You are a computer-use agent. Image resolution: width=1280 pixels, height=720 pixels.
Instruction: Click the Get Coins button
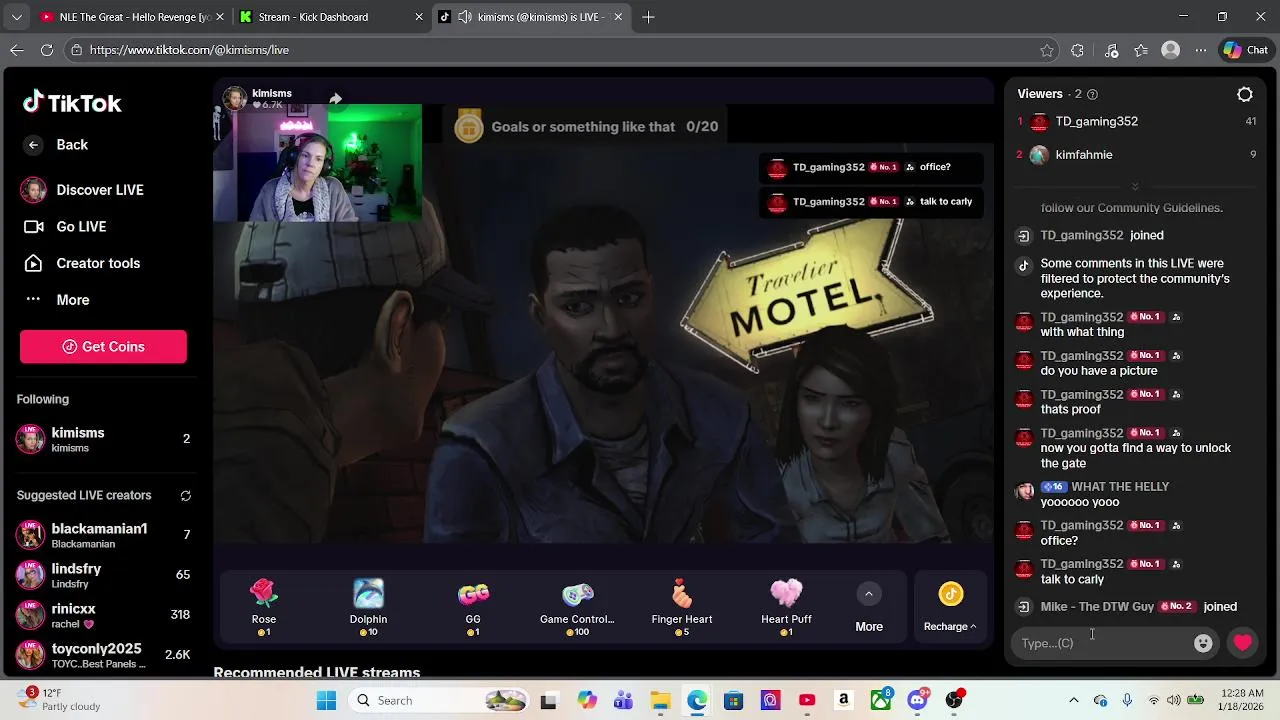coord(103,346)
